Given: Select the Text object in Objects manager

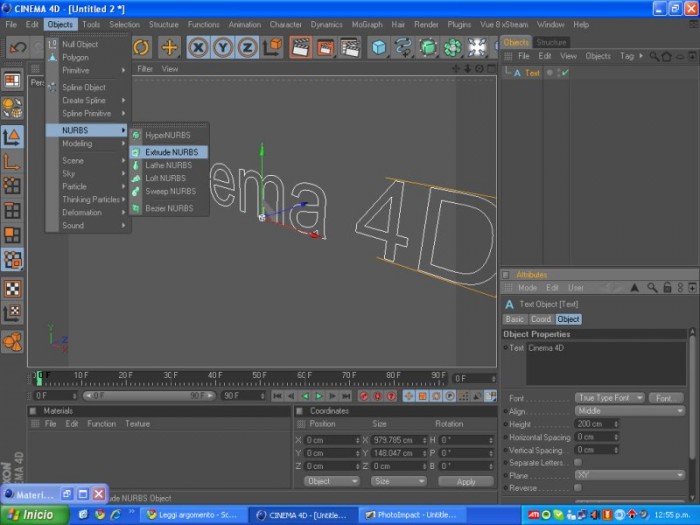Looking at the screenshot, I should tap(532, 73).
